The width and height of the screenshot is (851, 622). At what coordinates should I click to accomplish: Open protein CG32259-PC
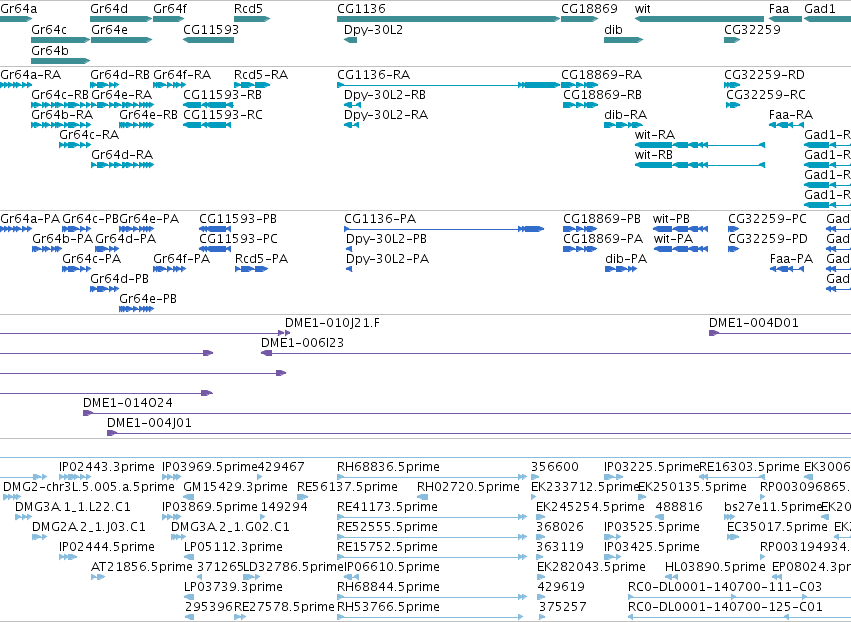767,219
